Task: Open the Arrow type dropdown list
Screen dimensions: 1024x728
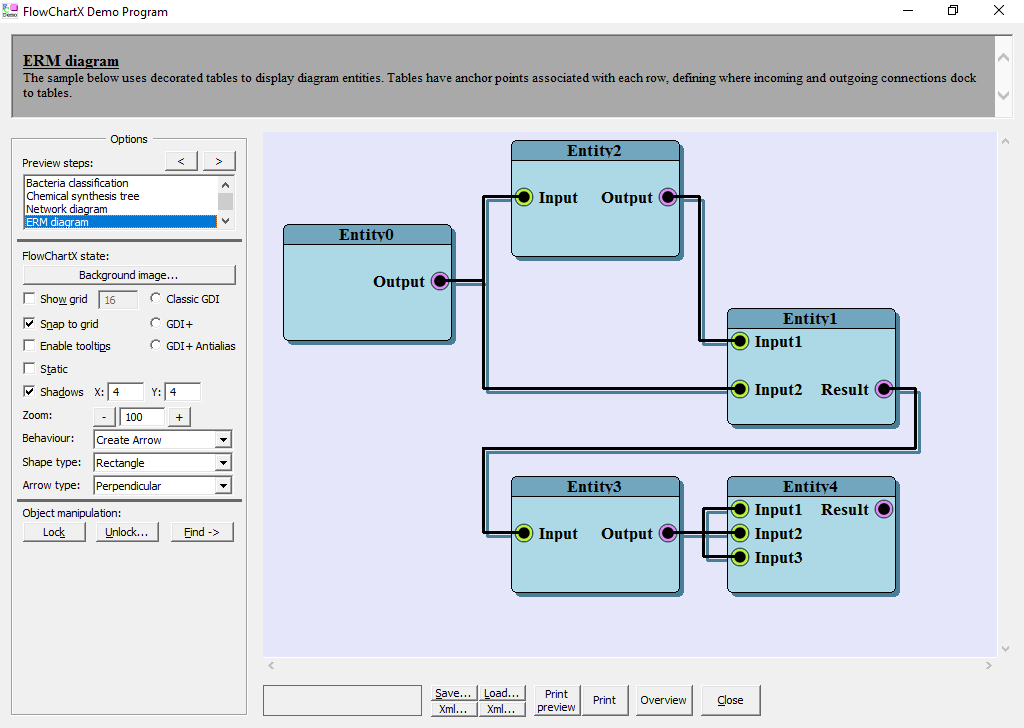Action: tap(223, 486)
